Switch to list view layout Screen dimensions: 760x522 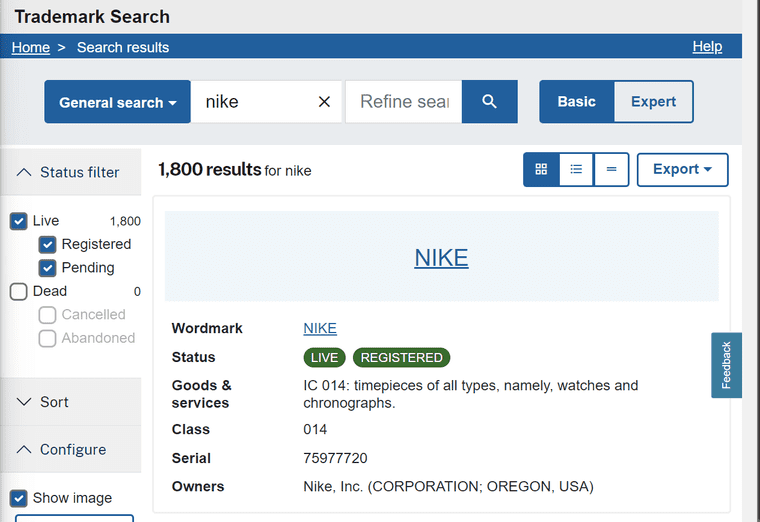[576, 170]
